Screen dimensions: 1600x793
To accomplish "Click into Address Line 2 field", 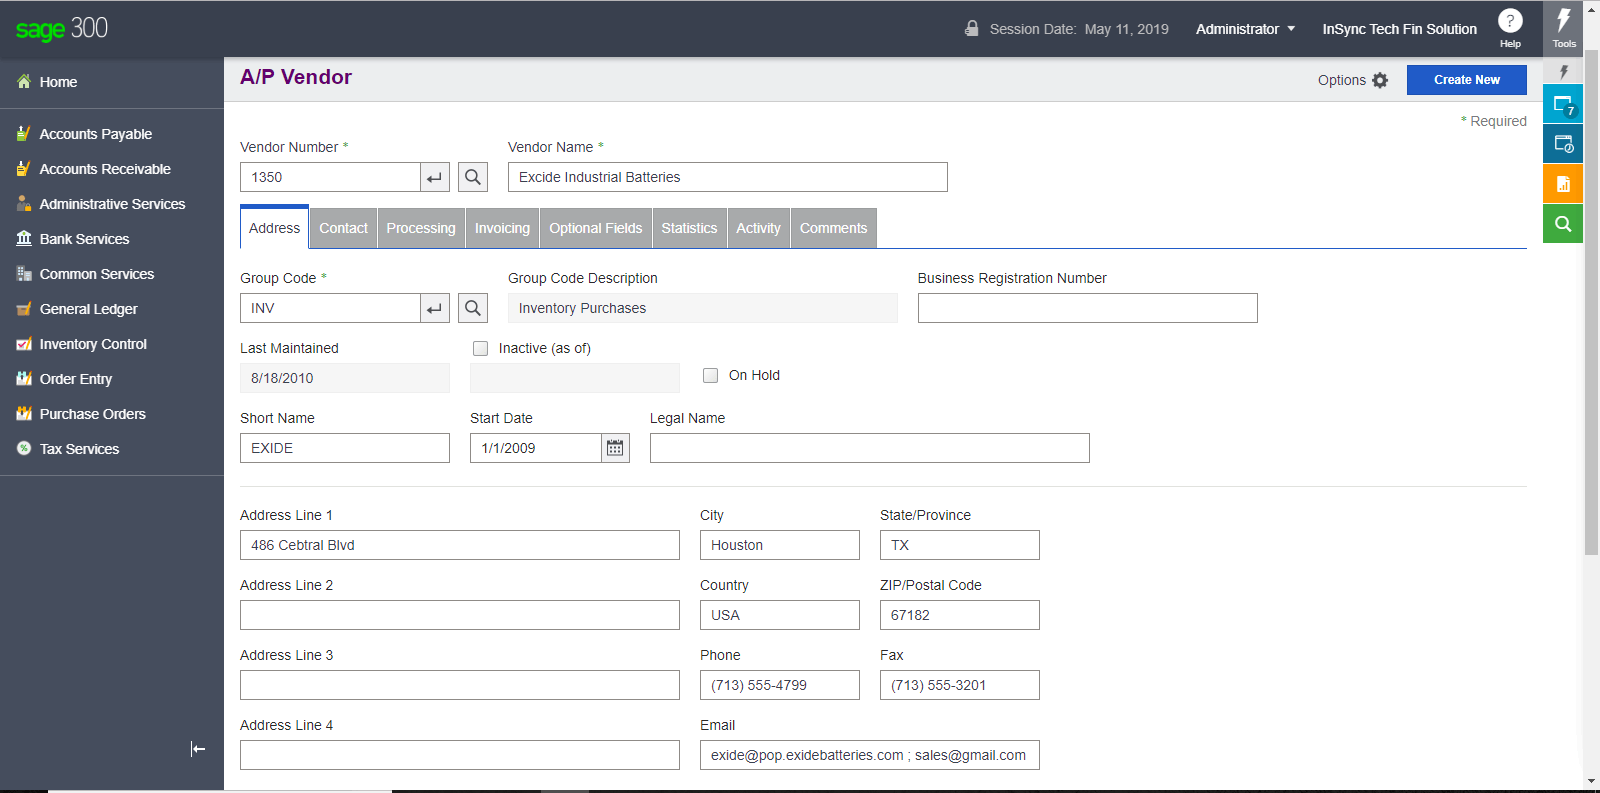I will click(x=460, y=615).
